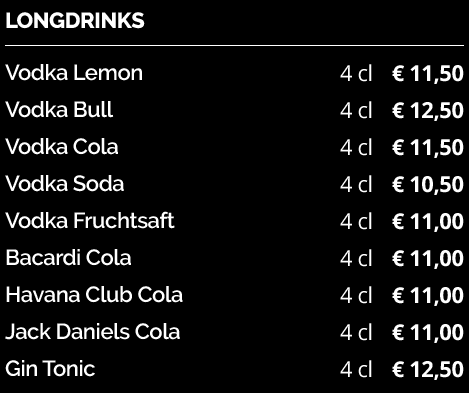
Task: Select the Vodka Lemon item
Action: point(74,73)
